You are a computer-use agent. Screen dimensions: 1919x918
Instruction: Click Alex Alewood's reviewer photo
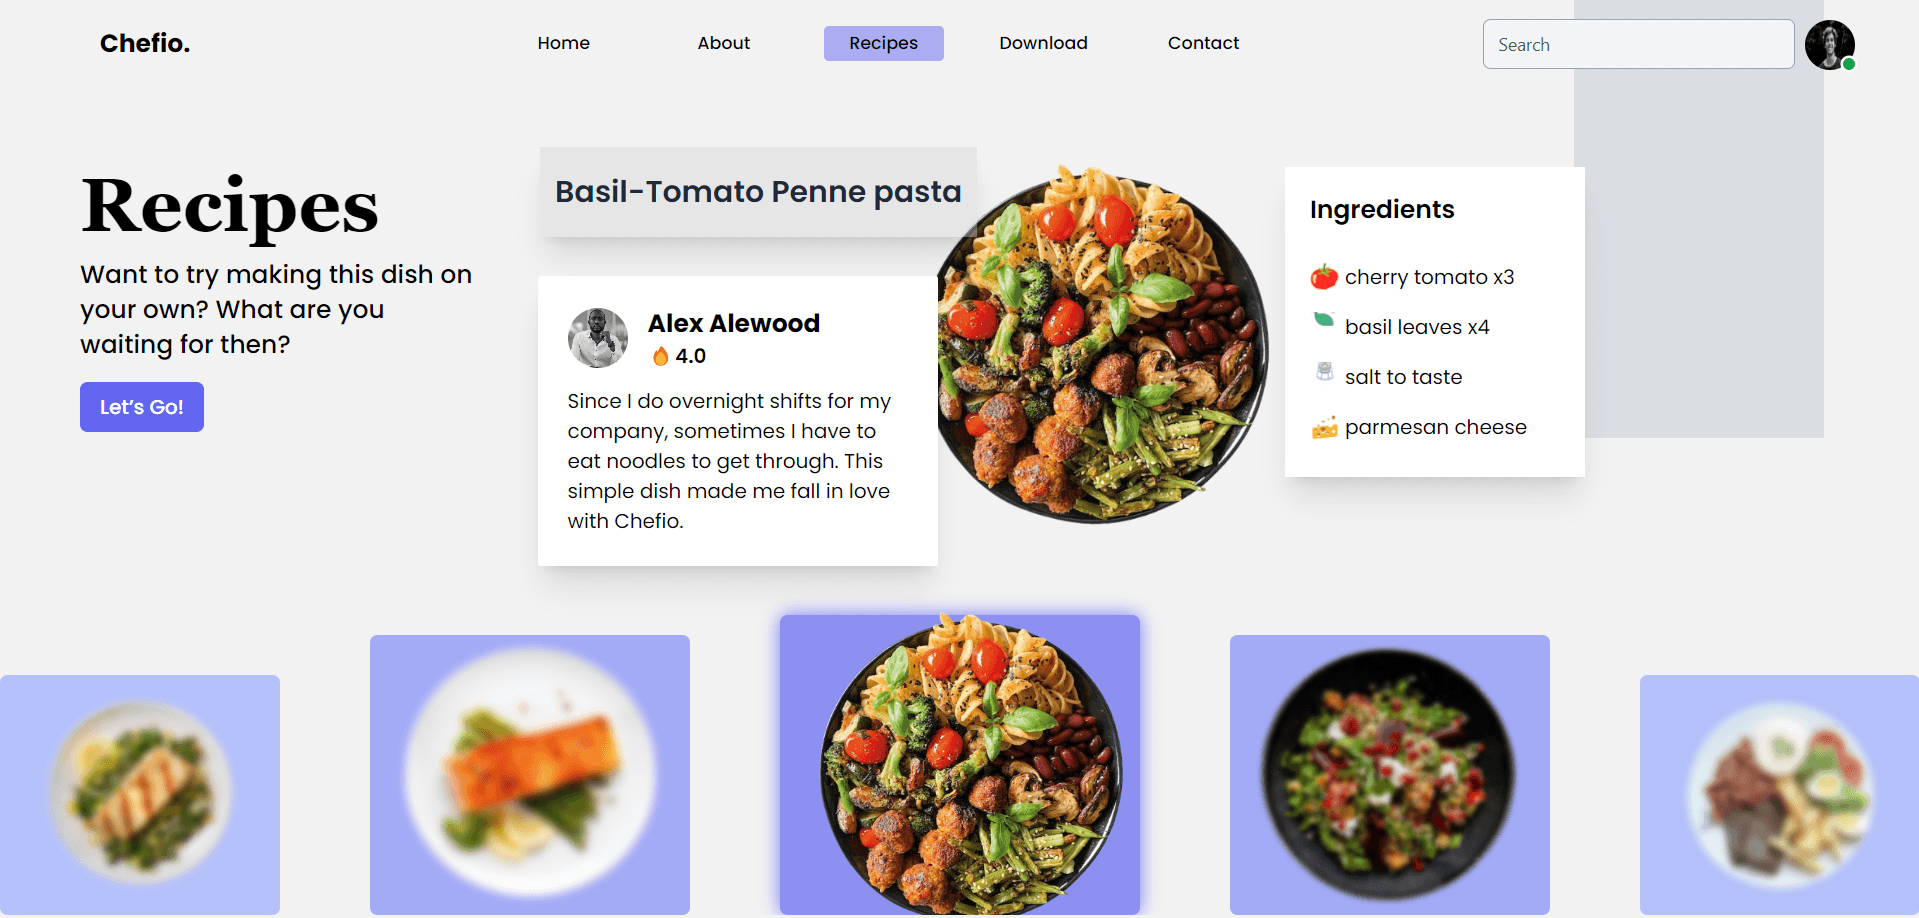click(x=598, y=338)
